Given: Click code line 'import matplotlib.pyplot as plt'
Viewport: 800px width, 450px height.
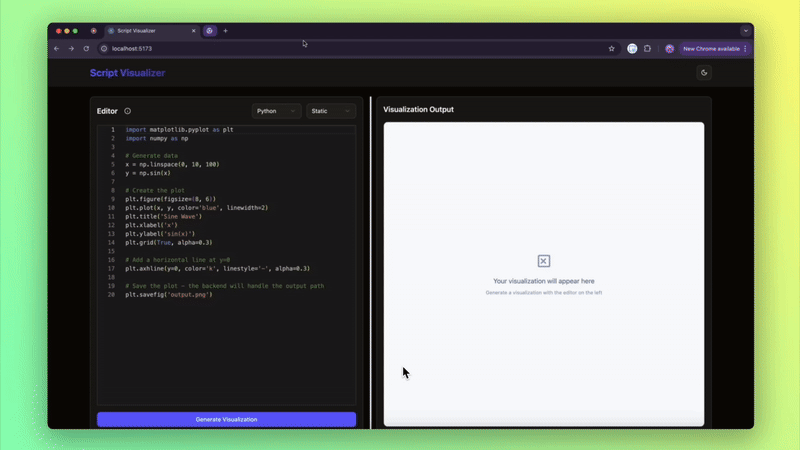Looking at the screenshot, I should tap(180, 130).
